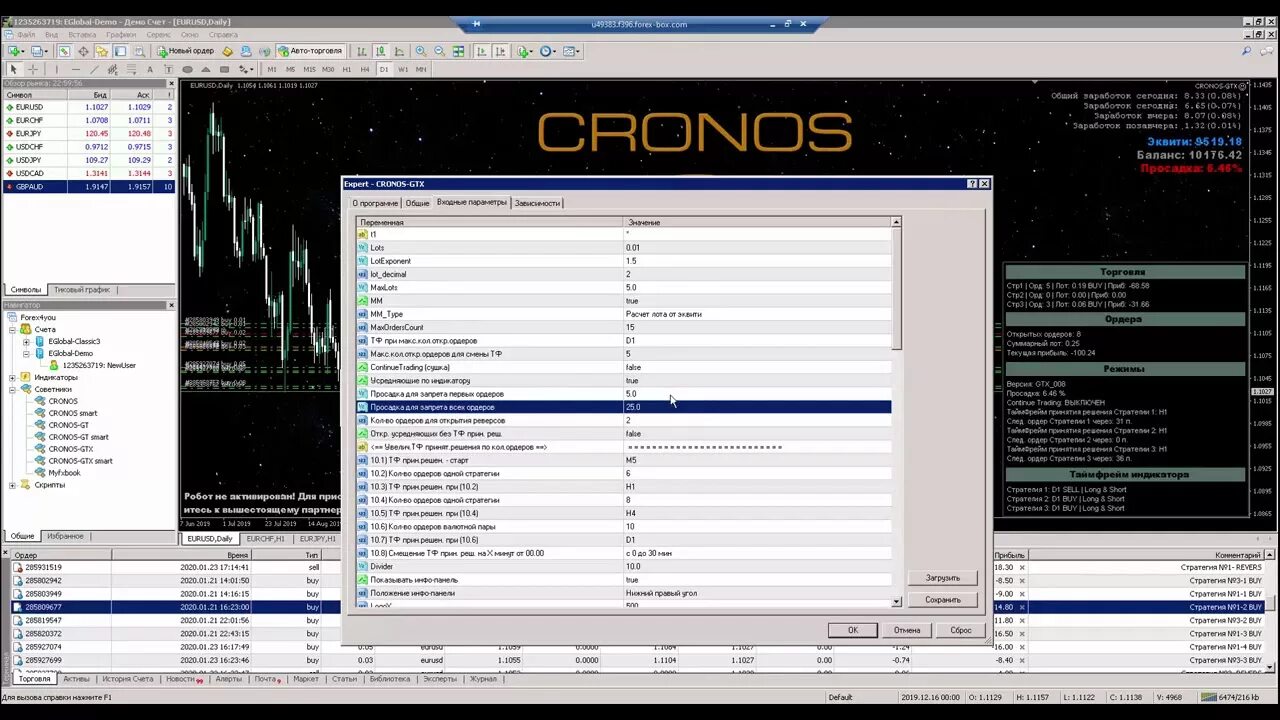Screen dimensions: 1280x720
Task: Select the GBPAUD row in Market Watch
Action: tap(88, 187)
